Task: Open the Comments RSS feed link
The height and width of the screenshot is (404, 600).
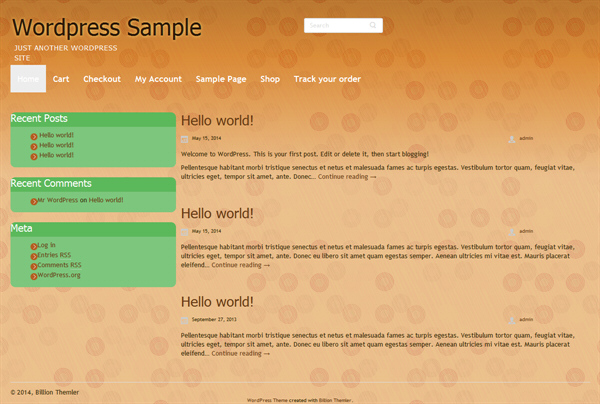Action: pos(59,265)
